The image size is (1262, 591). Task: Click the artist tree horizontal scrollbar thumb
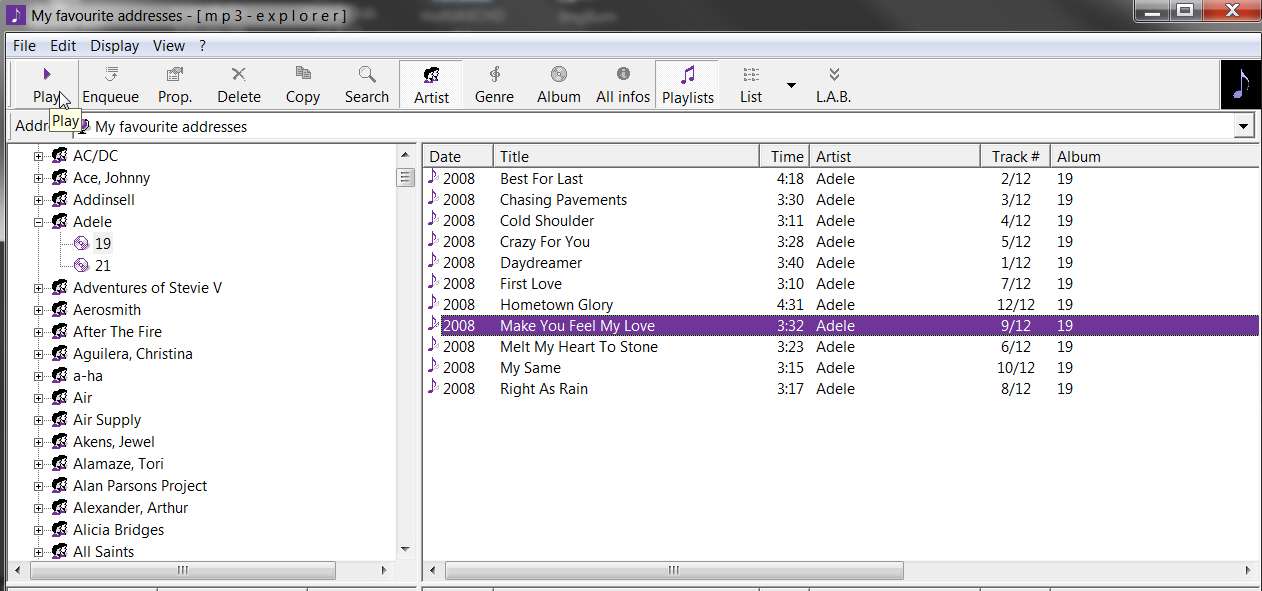click(x=182, y=570)
